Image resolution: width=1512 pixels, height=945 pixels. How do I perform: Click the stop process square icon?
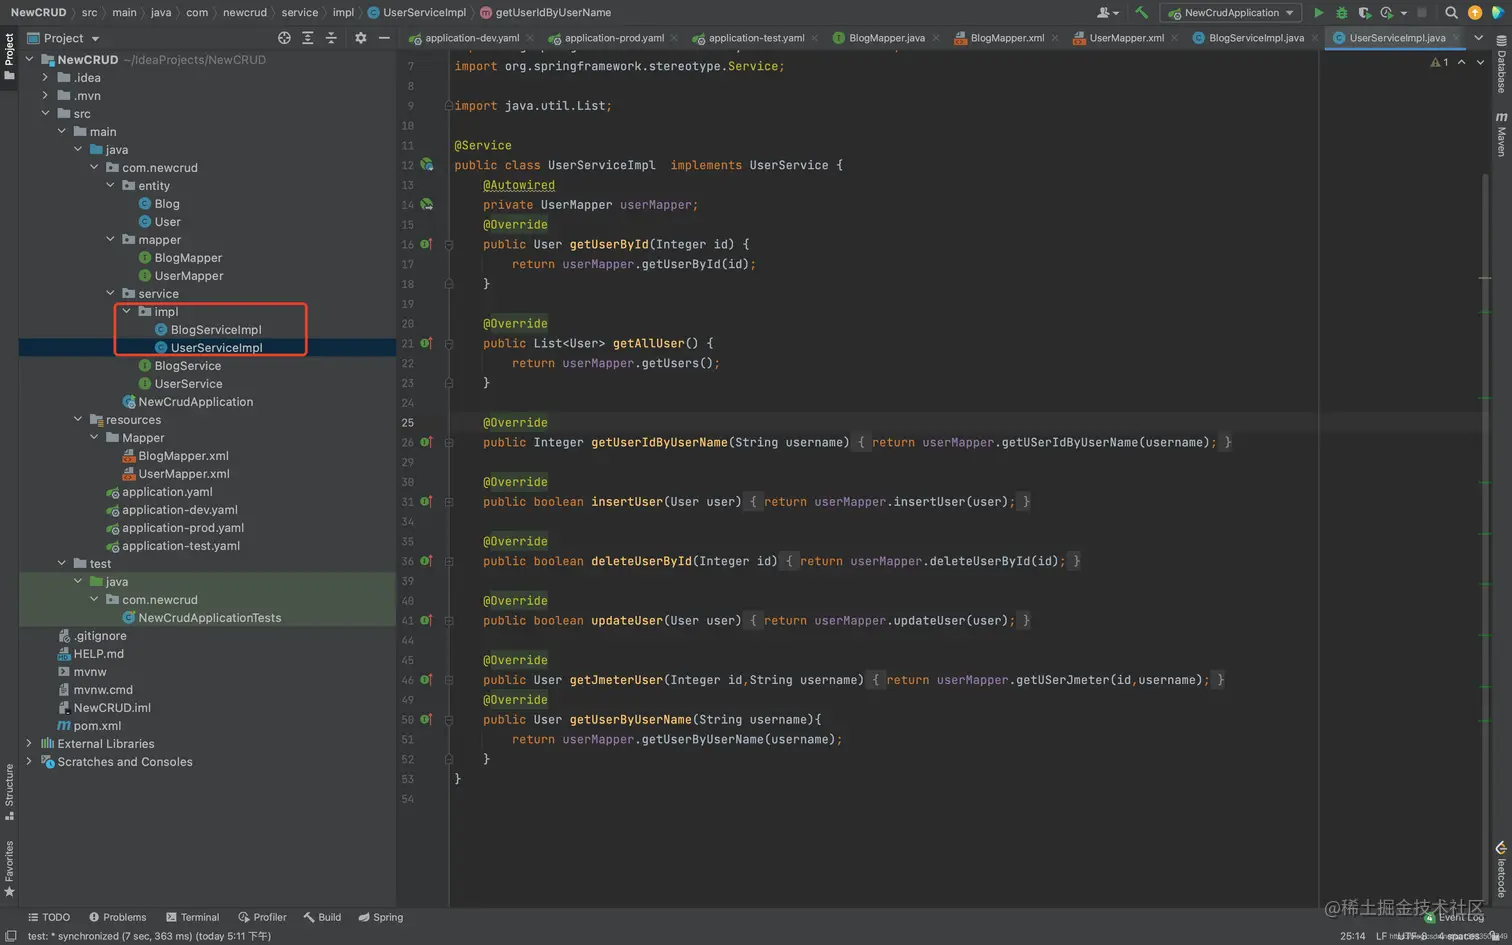1422,12
